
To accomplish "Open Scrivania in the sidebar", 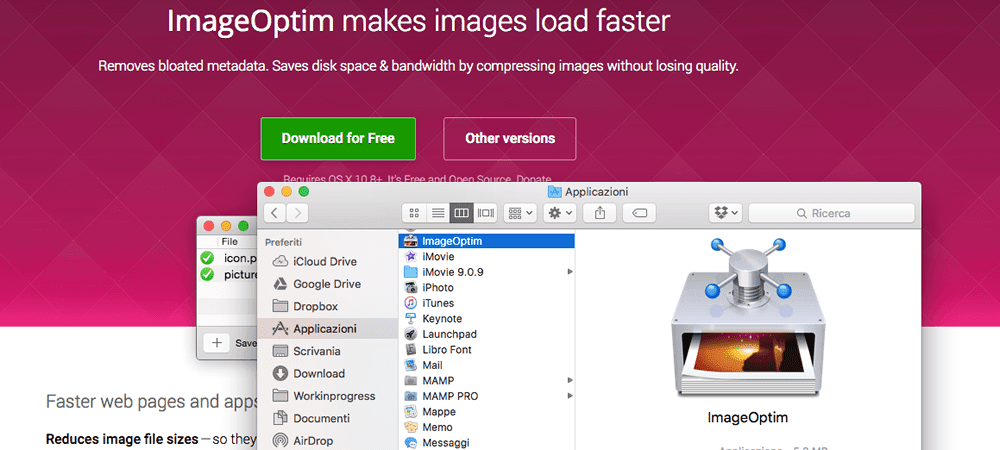I will (327, 351).
